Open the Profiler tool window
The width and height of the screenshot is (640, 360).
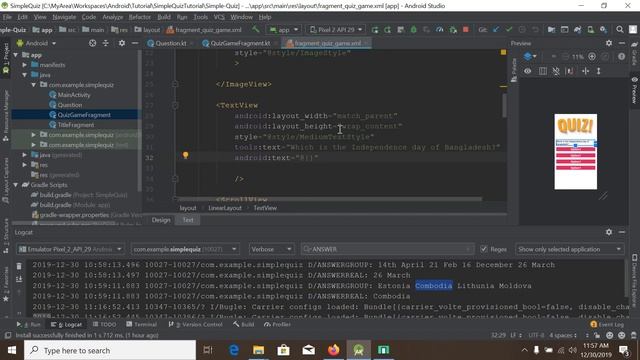(278, 324)
